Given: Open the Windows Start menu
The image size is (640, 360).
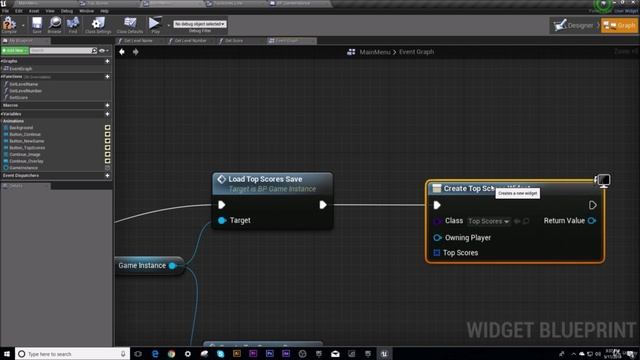Looking at the screenshot, I should [7, 353].
